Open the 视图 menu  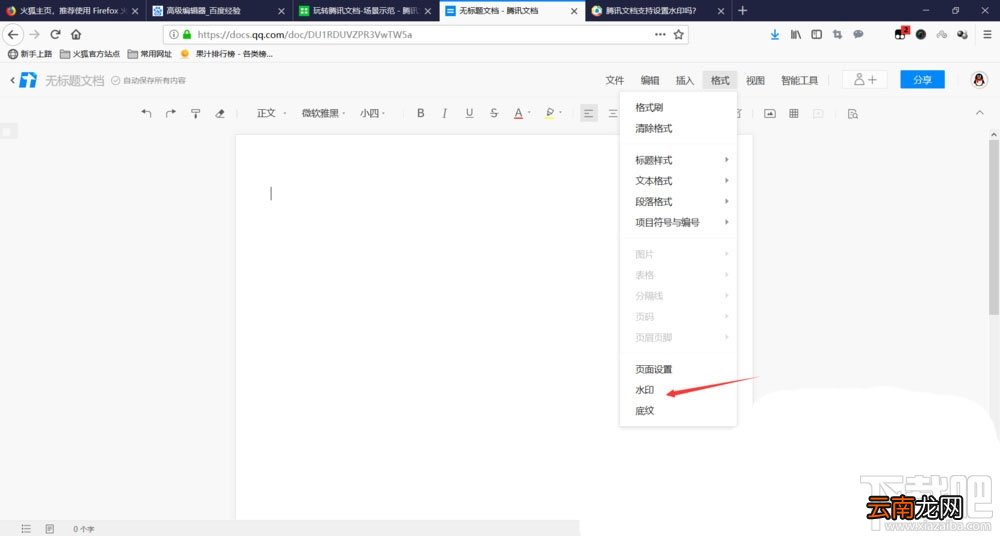(x=755, y=80)
